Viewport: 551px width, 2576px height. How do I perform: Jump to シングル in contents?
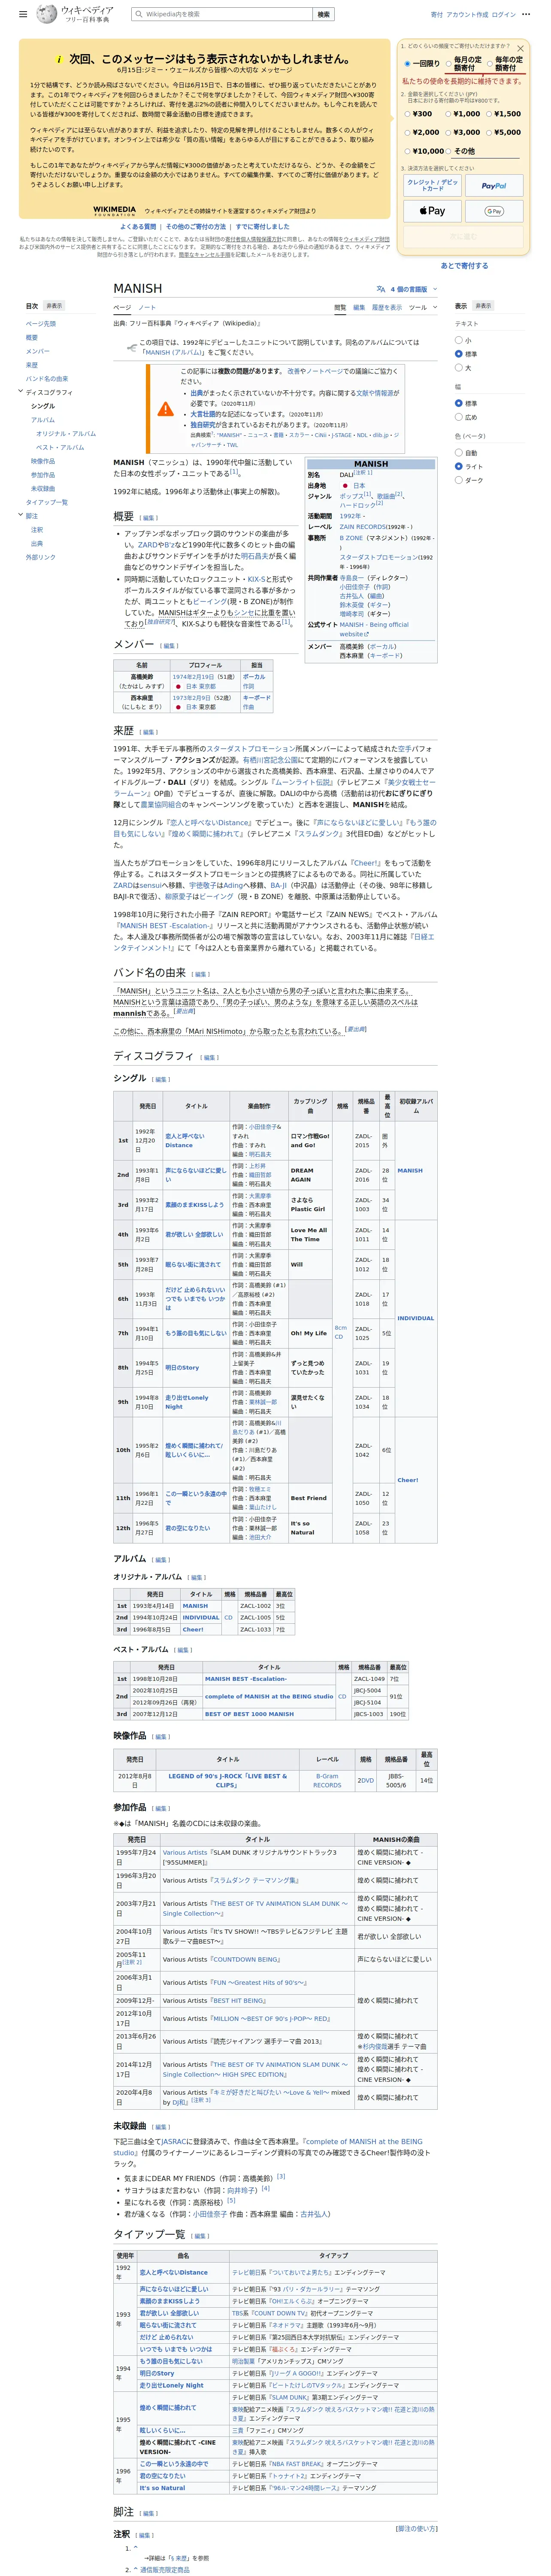coord(43,406)
